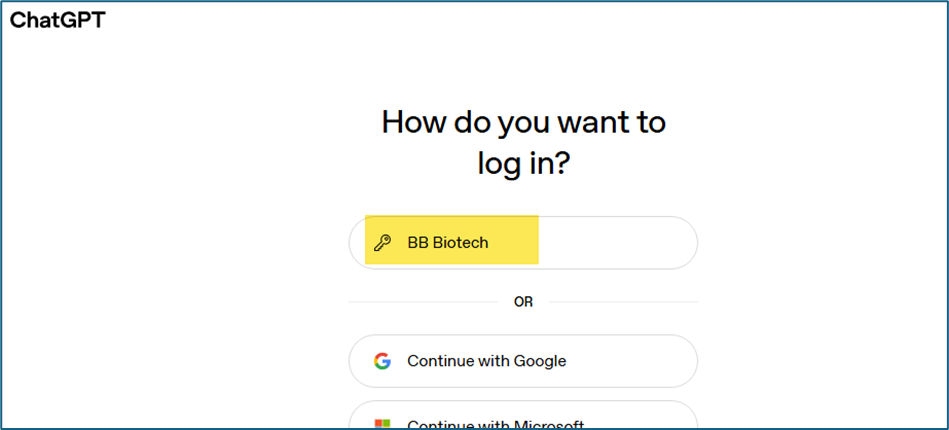Click the key icon beside BB Biotech

[382, 243]
